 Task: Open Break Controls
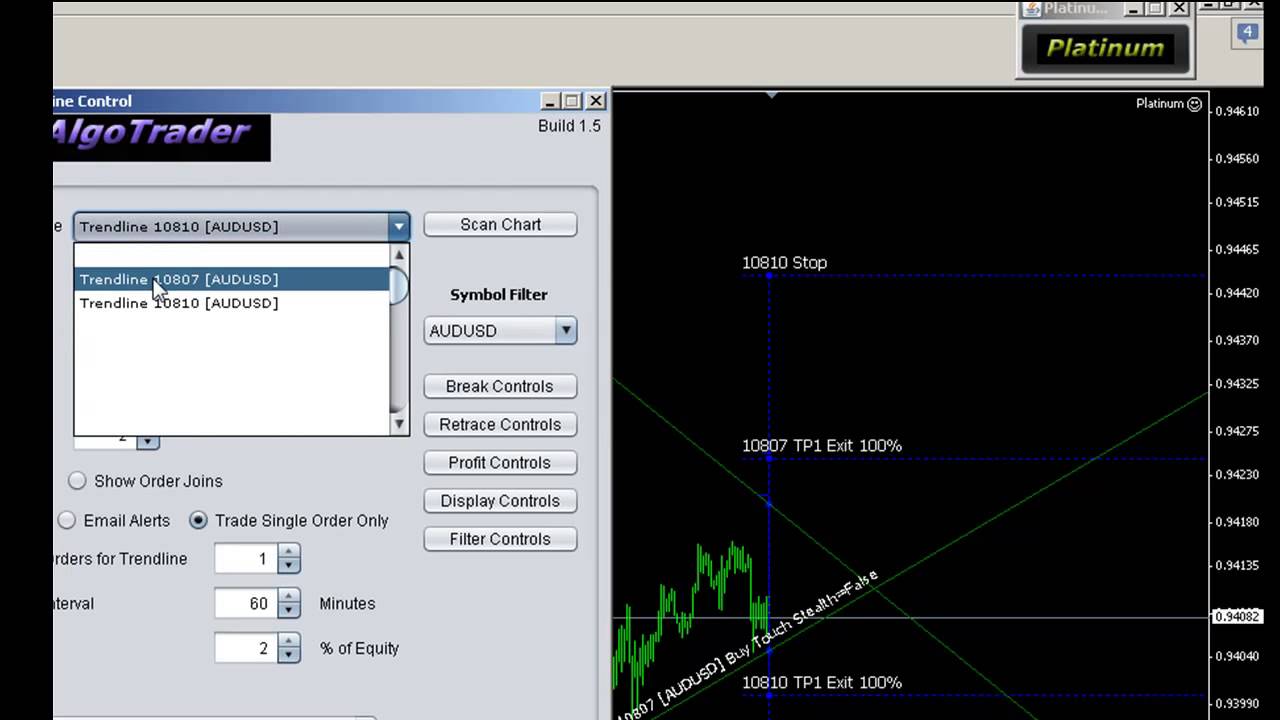[x=500, y=386]
